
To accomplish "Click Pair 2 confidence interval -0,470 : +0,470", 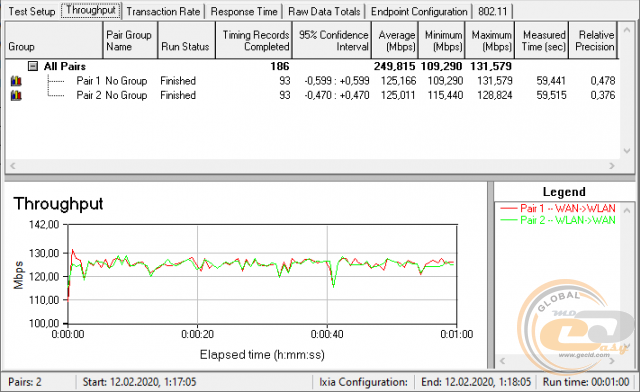I will pyautogui.click(x=337, y=96).
